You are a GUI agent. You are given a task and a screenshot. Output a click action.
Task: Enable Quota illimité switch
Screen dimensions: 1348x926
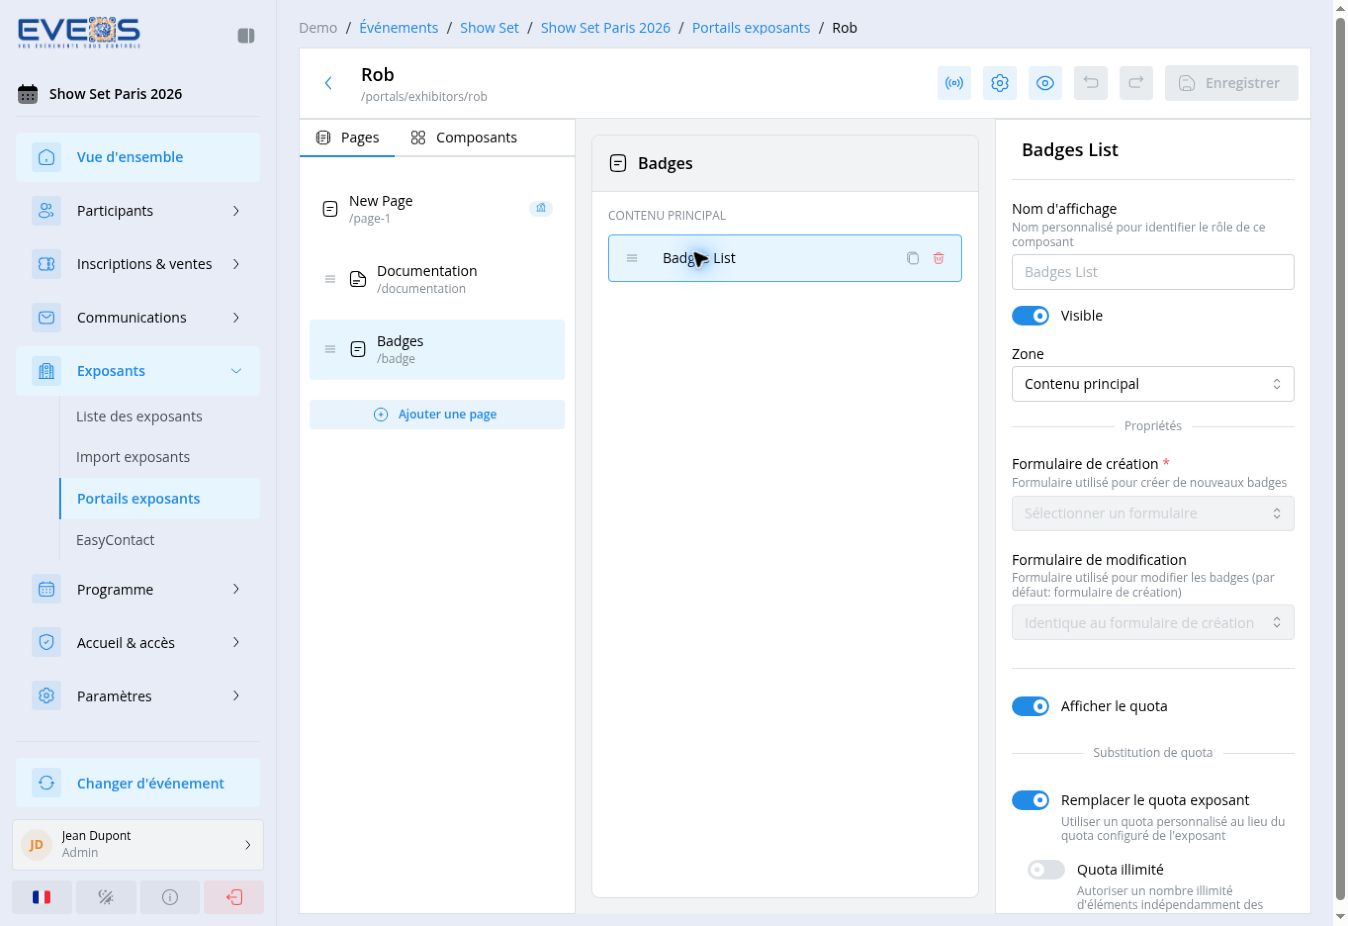click(x=1047, y=870)
